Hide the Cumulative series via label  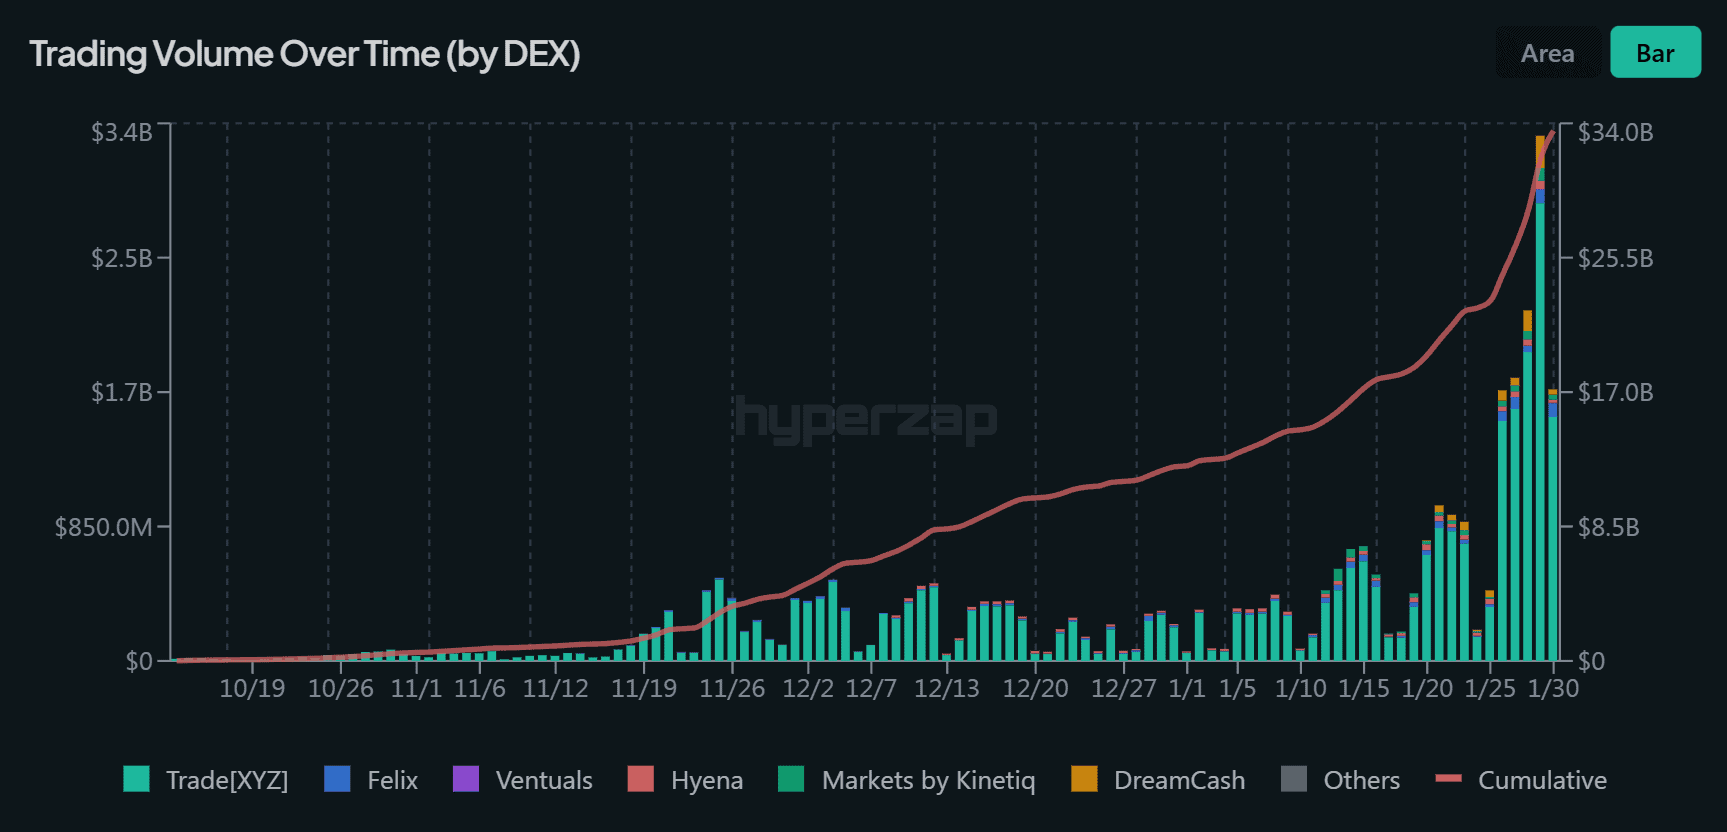[1542, 780]
